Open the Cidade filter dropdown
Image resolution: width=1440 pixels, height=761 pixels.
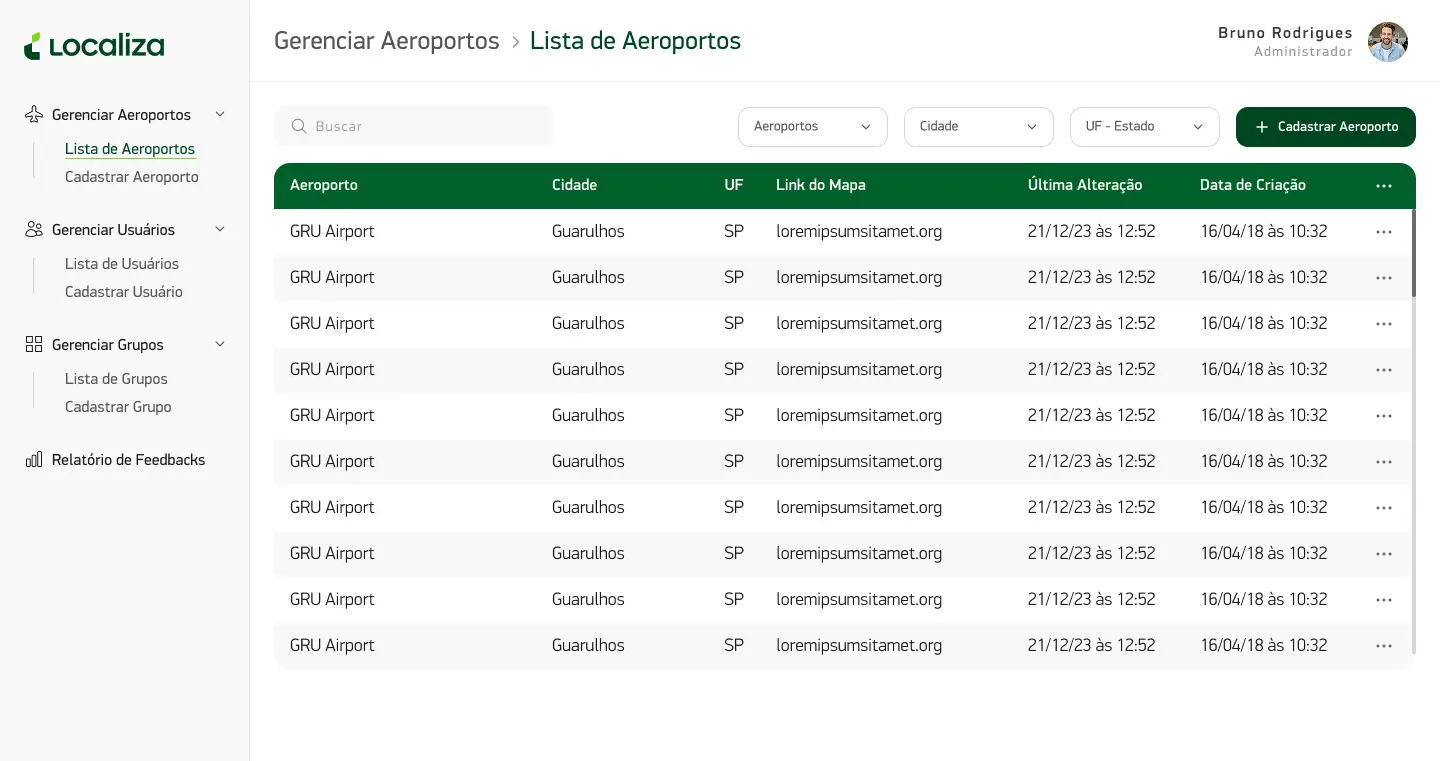point(978,127)
